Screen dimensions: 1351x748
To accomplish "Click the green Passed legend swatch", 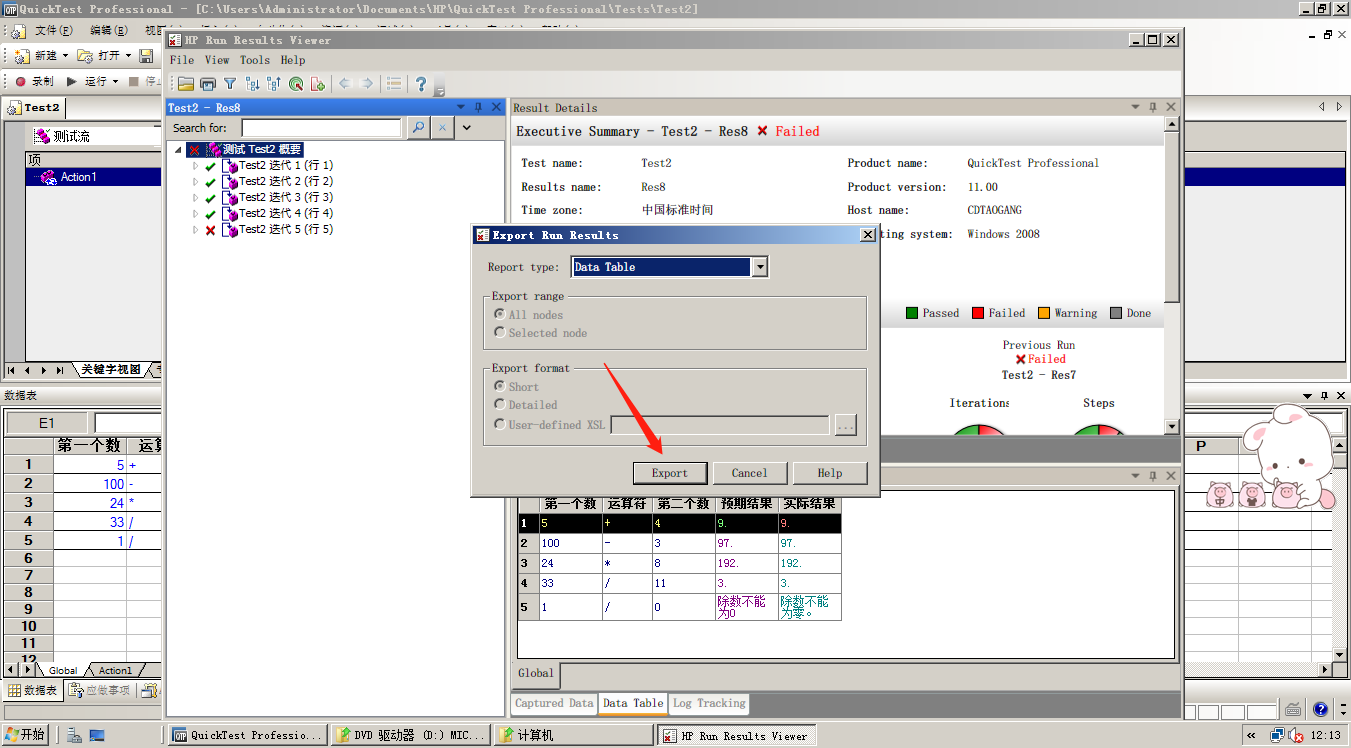I will click(x=912, y=313).
